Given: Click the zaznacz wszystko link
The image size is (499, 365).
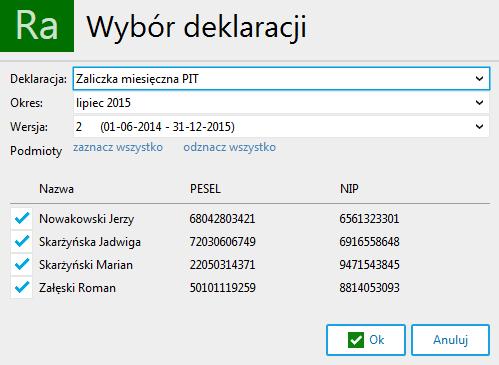Looking at the screenshot, I should pyautogui.click(x=118, y=147).
